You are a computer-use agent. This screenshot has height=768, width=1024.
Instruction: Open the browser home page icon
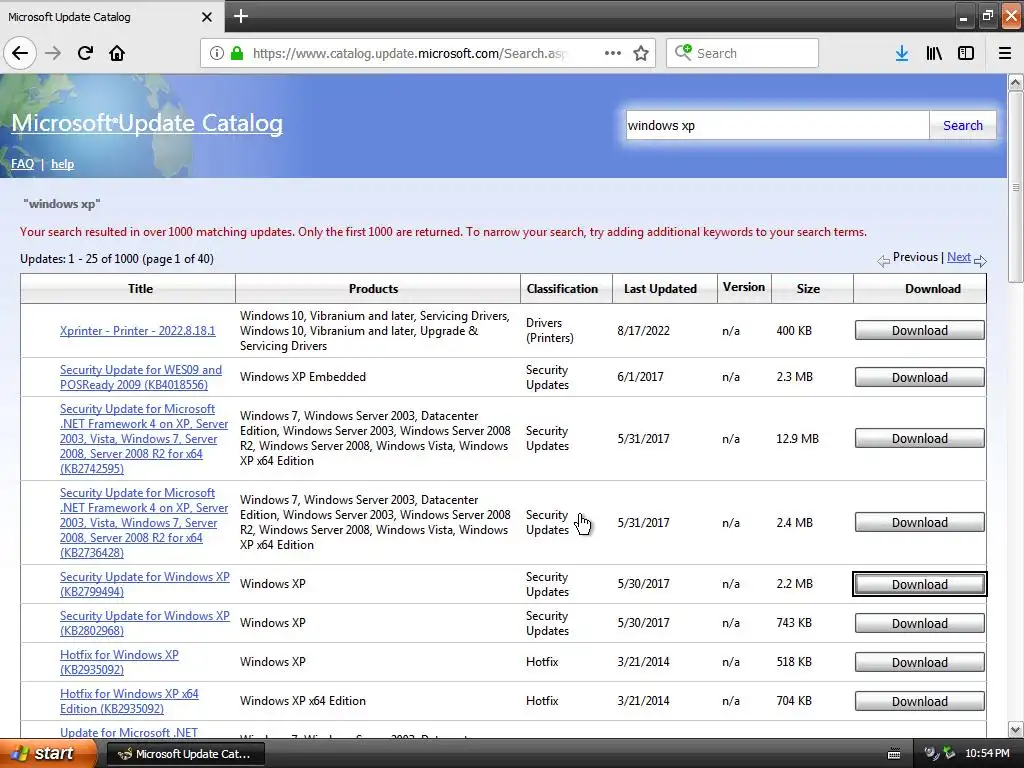[117, 53]
